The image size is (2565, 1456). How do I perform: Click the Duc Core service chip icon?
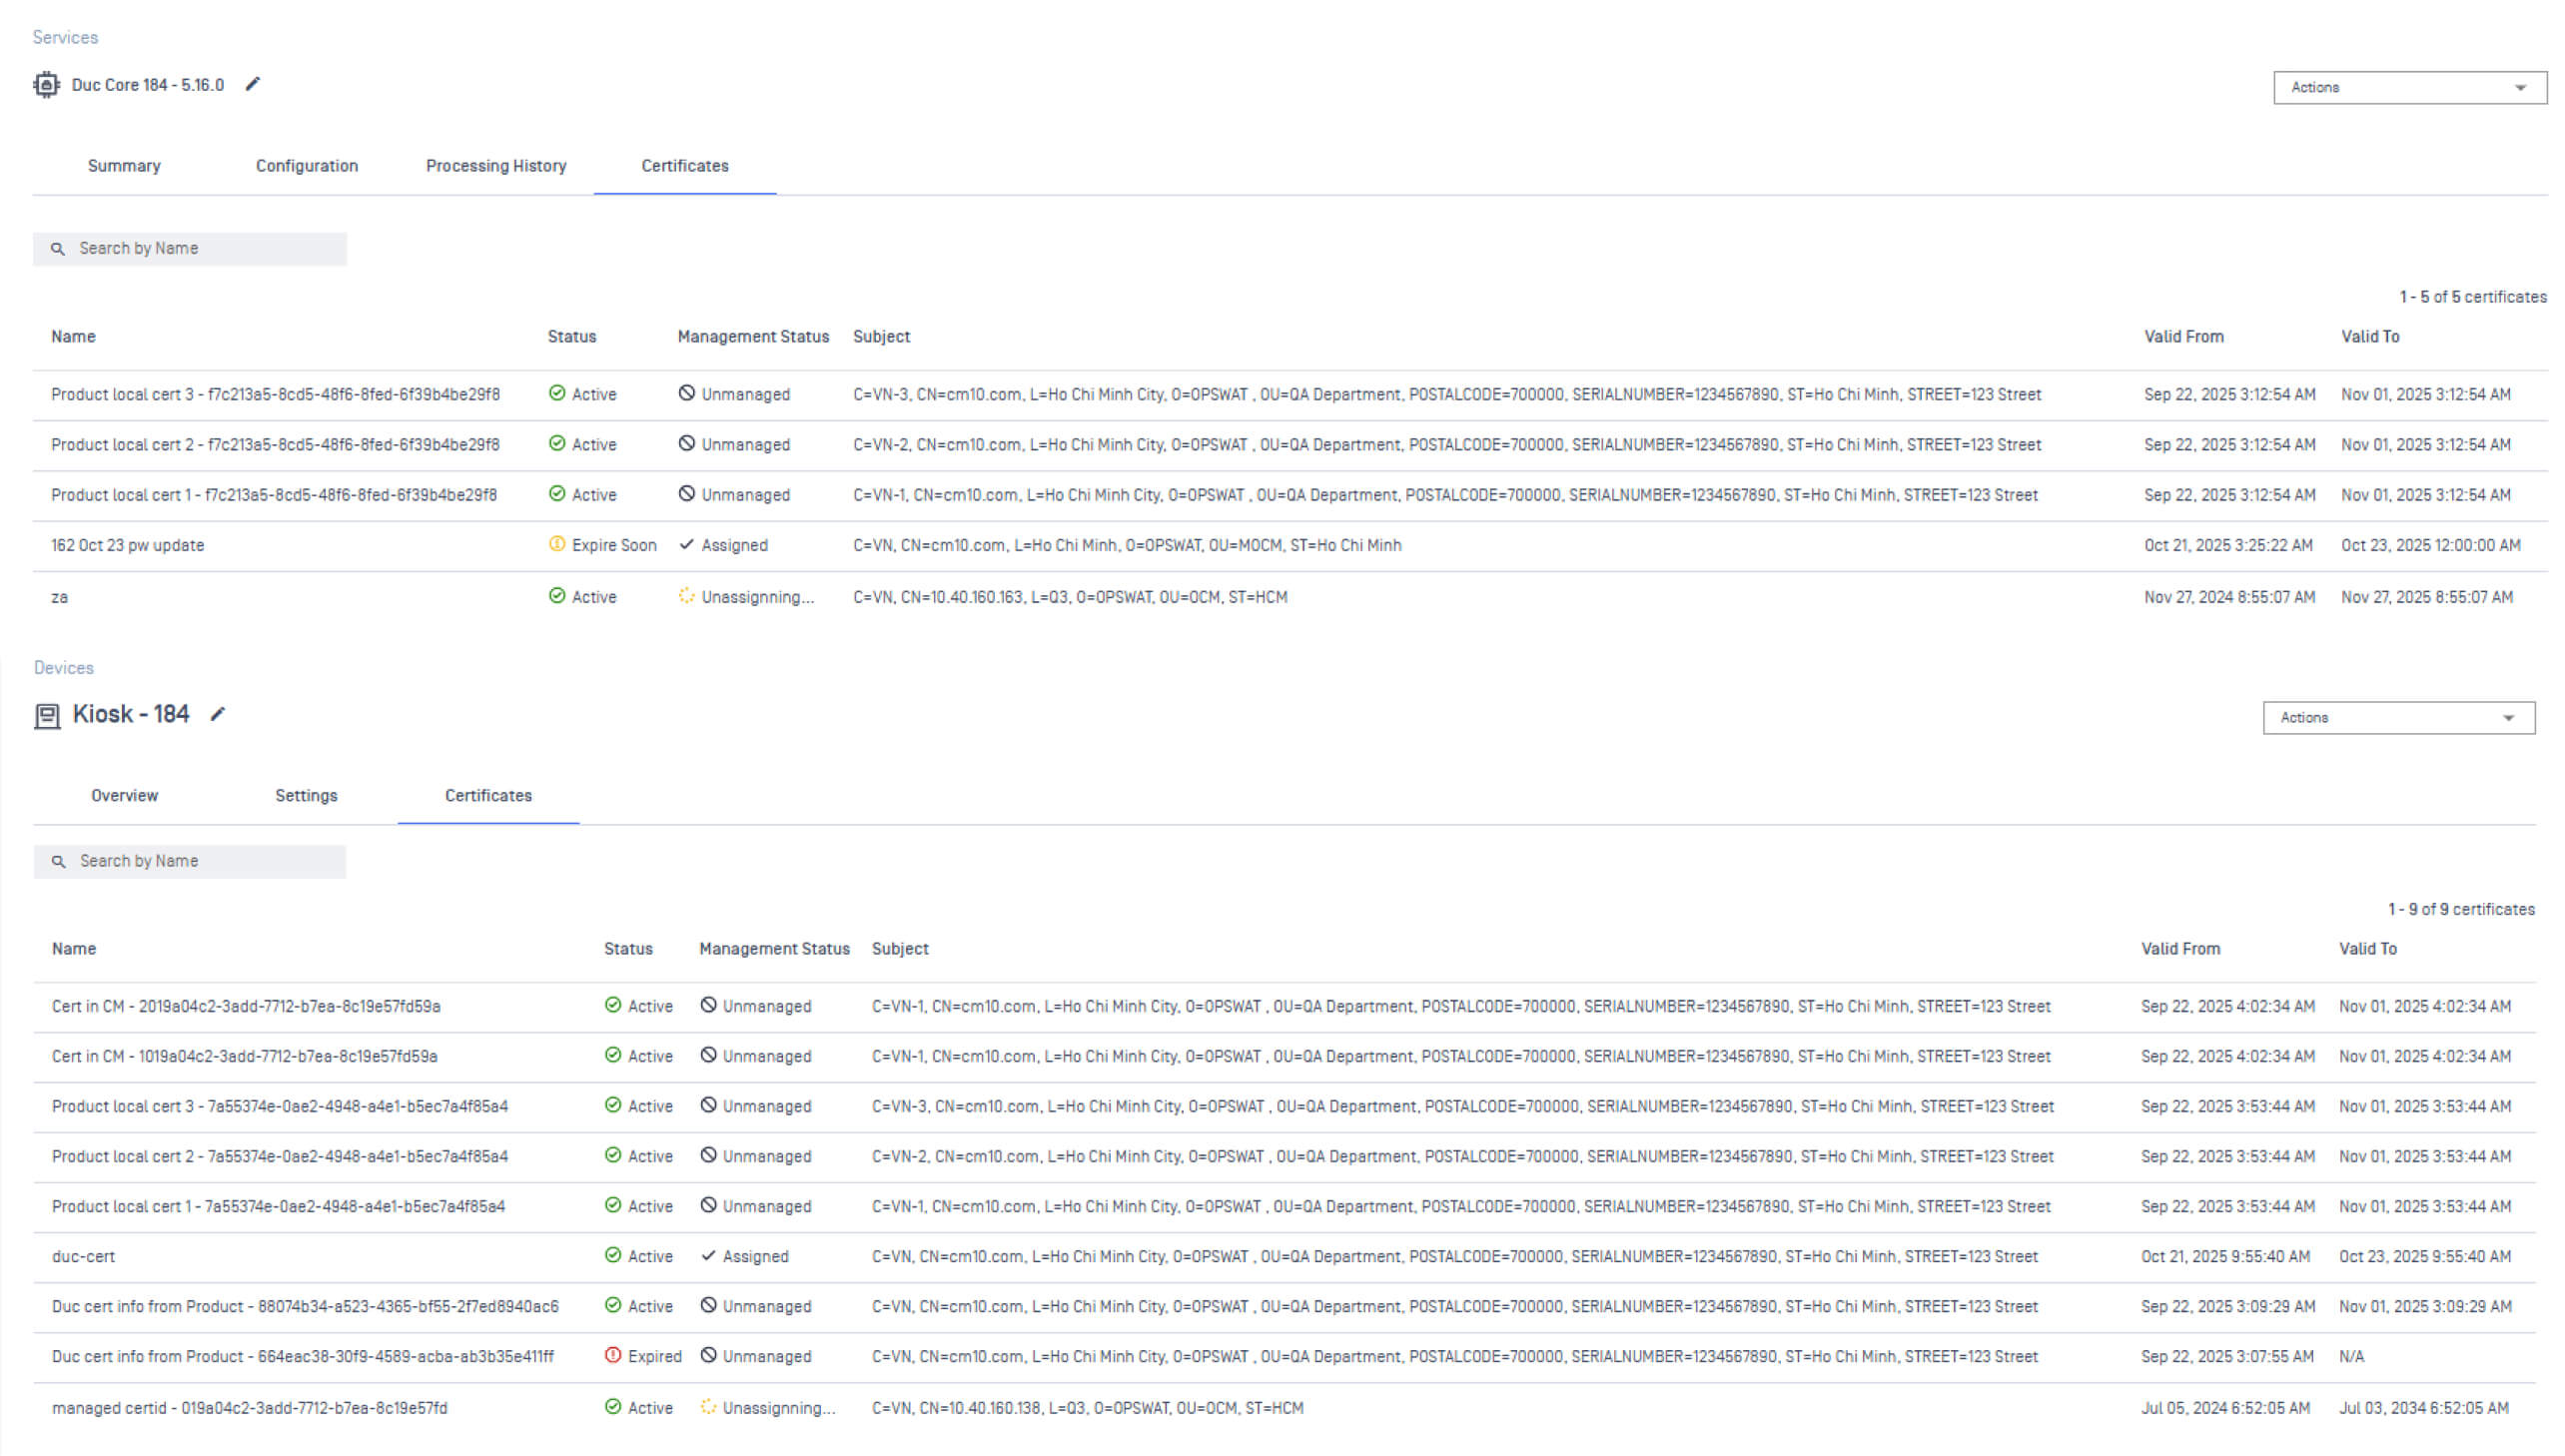coord(46,85)
